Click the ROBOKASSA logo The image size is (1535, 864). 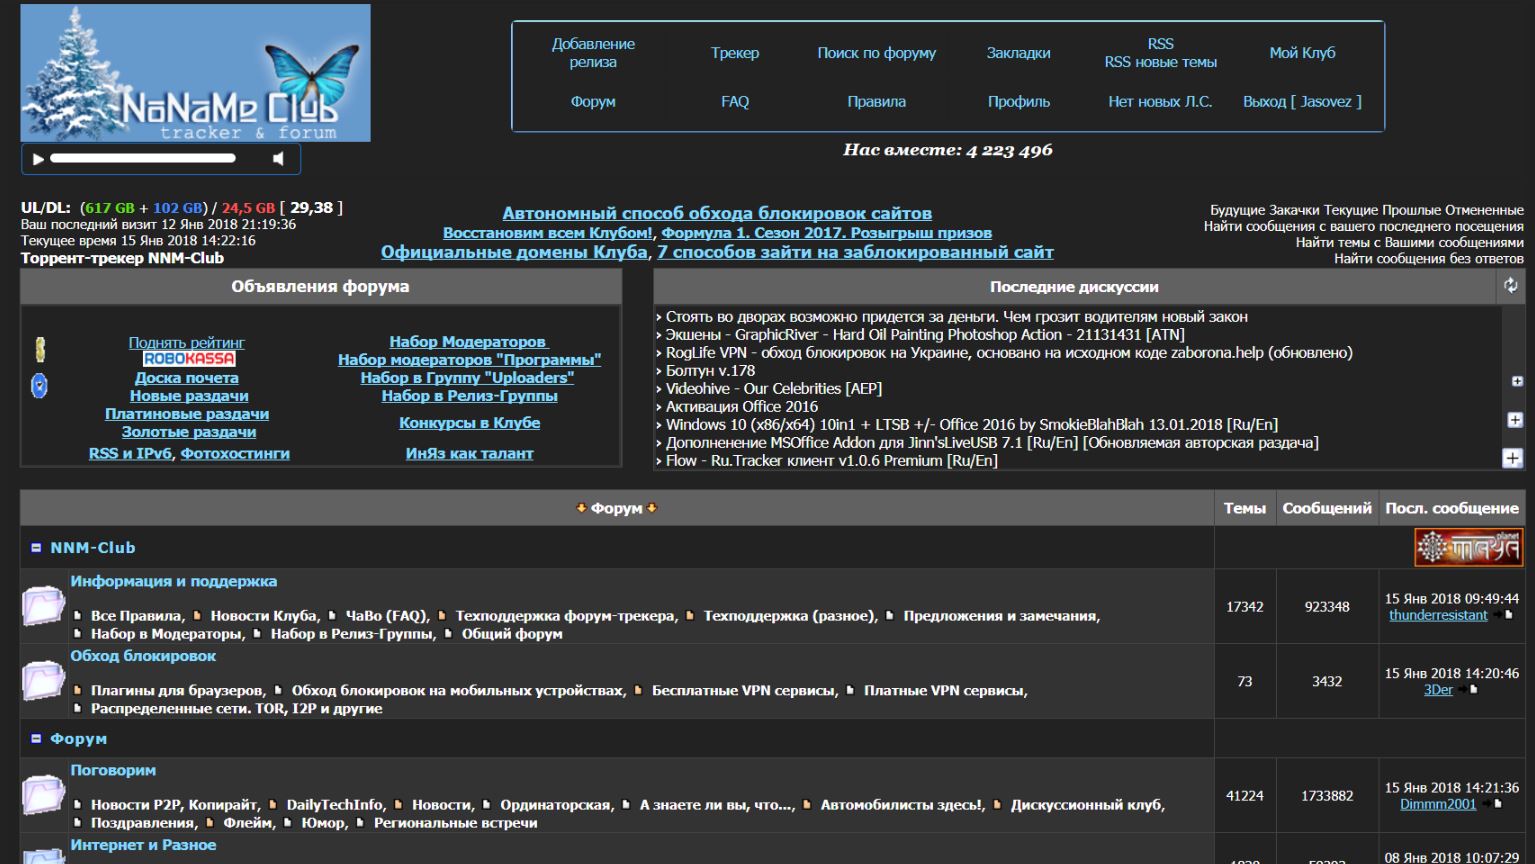tap(188, 359)
